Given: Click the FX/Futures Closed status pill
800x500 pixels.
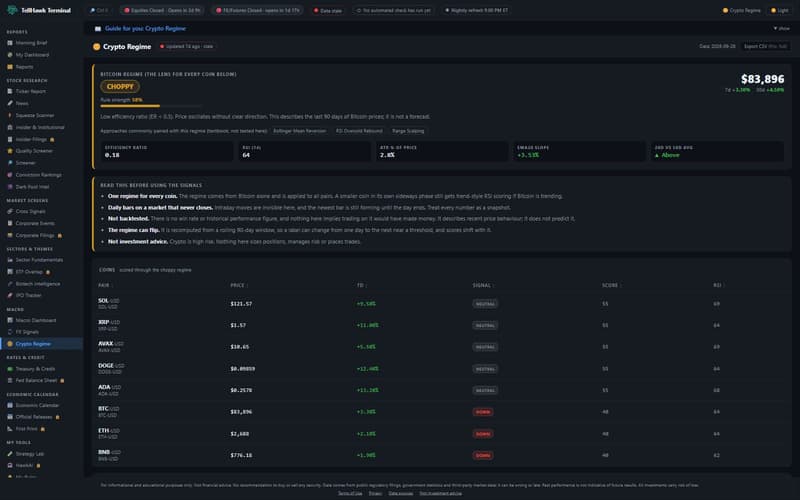Looking at the screenshot, I should [x=258, y=10].
